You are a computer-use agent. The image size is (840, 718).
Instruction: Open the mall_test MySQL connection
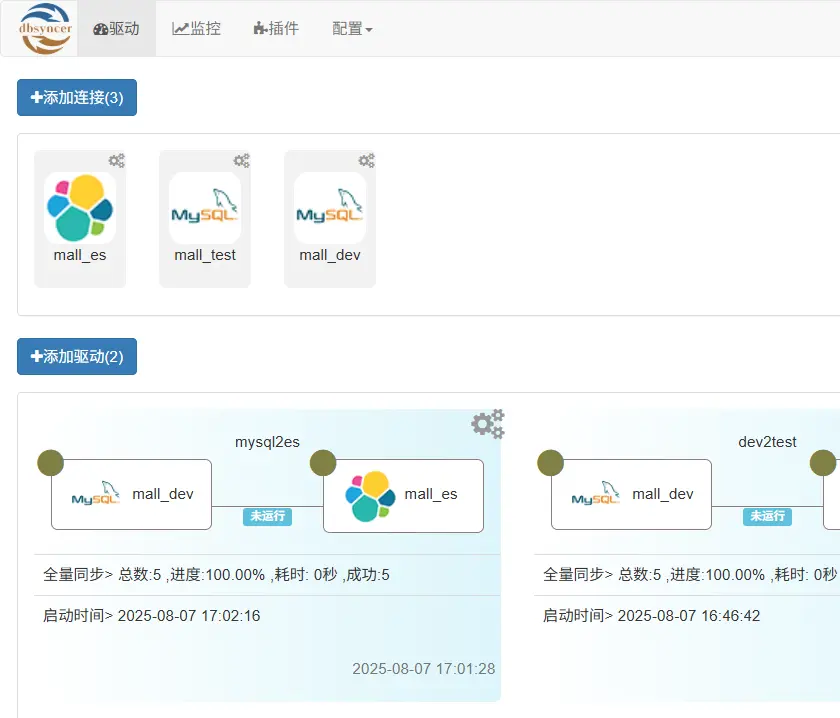(x=204, y=205)
